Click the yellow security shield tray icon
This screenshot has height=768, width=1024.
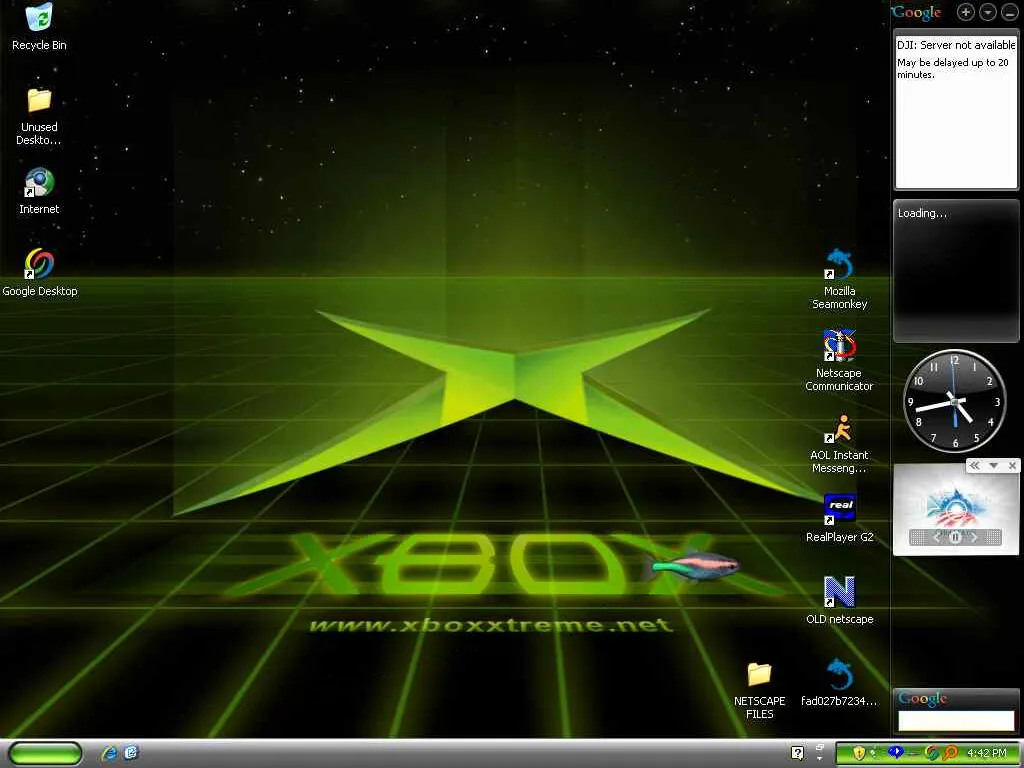[x=859, y=754]
